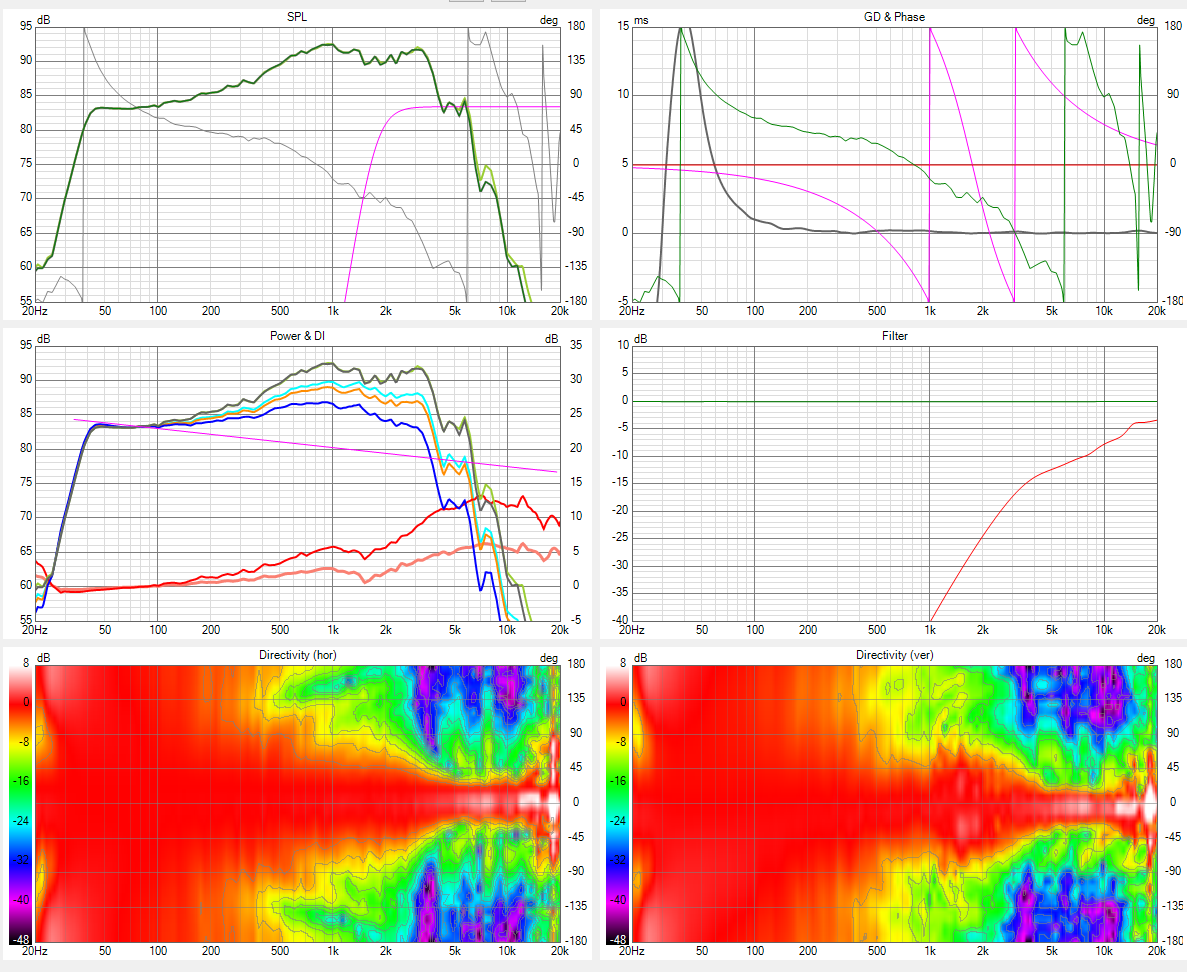Screen dimensions: 1187x972
Task: Click the 8 label on Directivity (ver) scale
Action: 623,662
